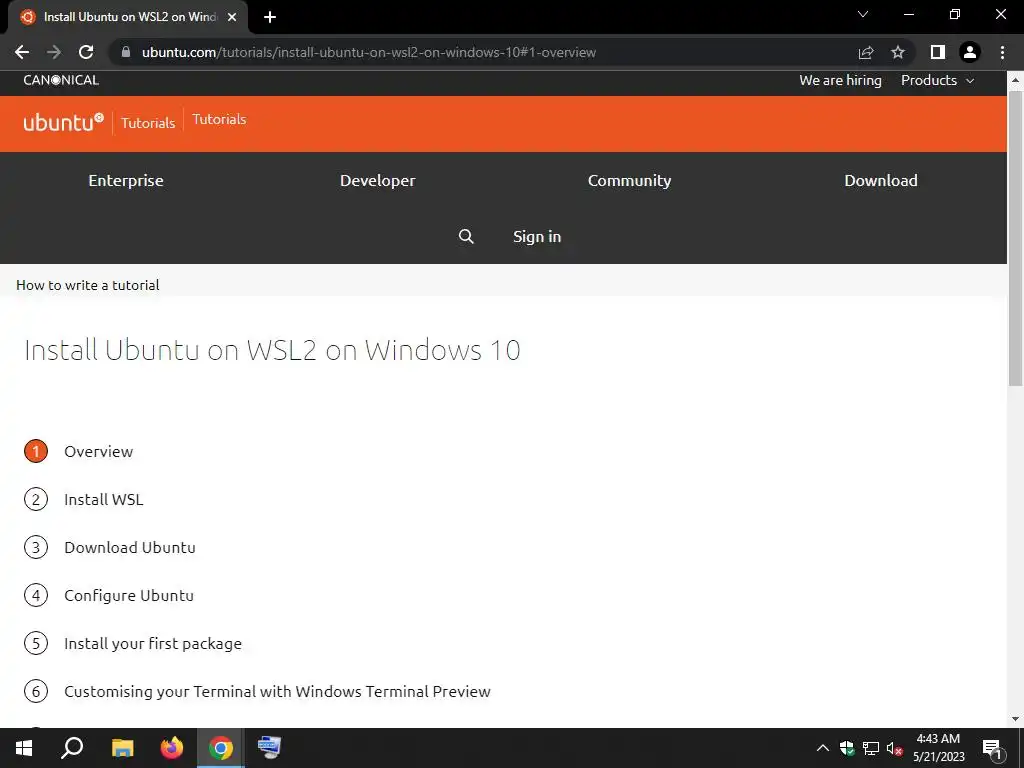Click the second Tutorials header link

[219, 120]
